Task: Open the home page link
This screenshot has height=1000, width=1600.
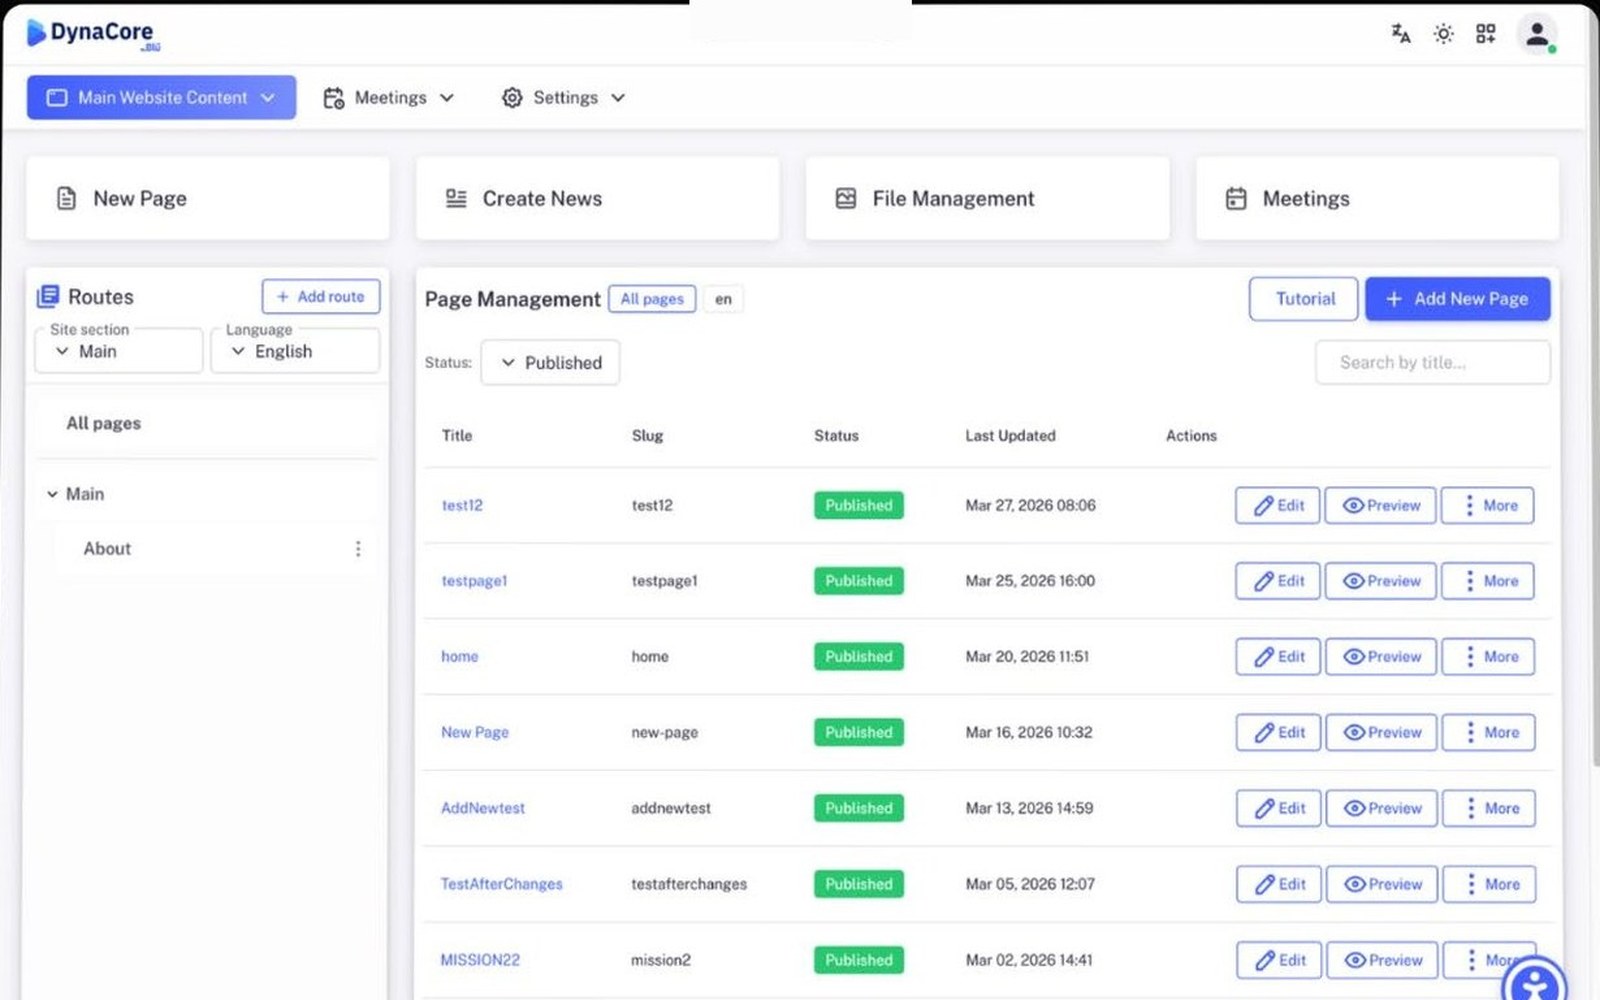Action: click(x=460, y=656)
